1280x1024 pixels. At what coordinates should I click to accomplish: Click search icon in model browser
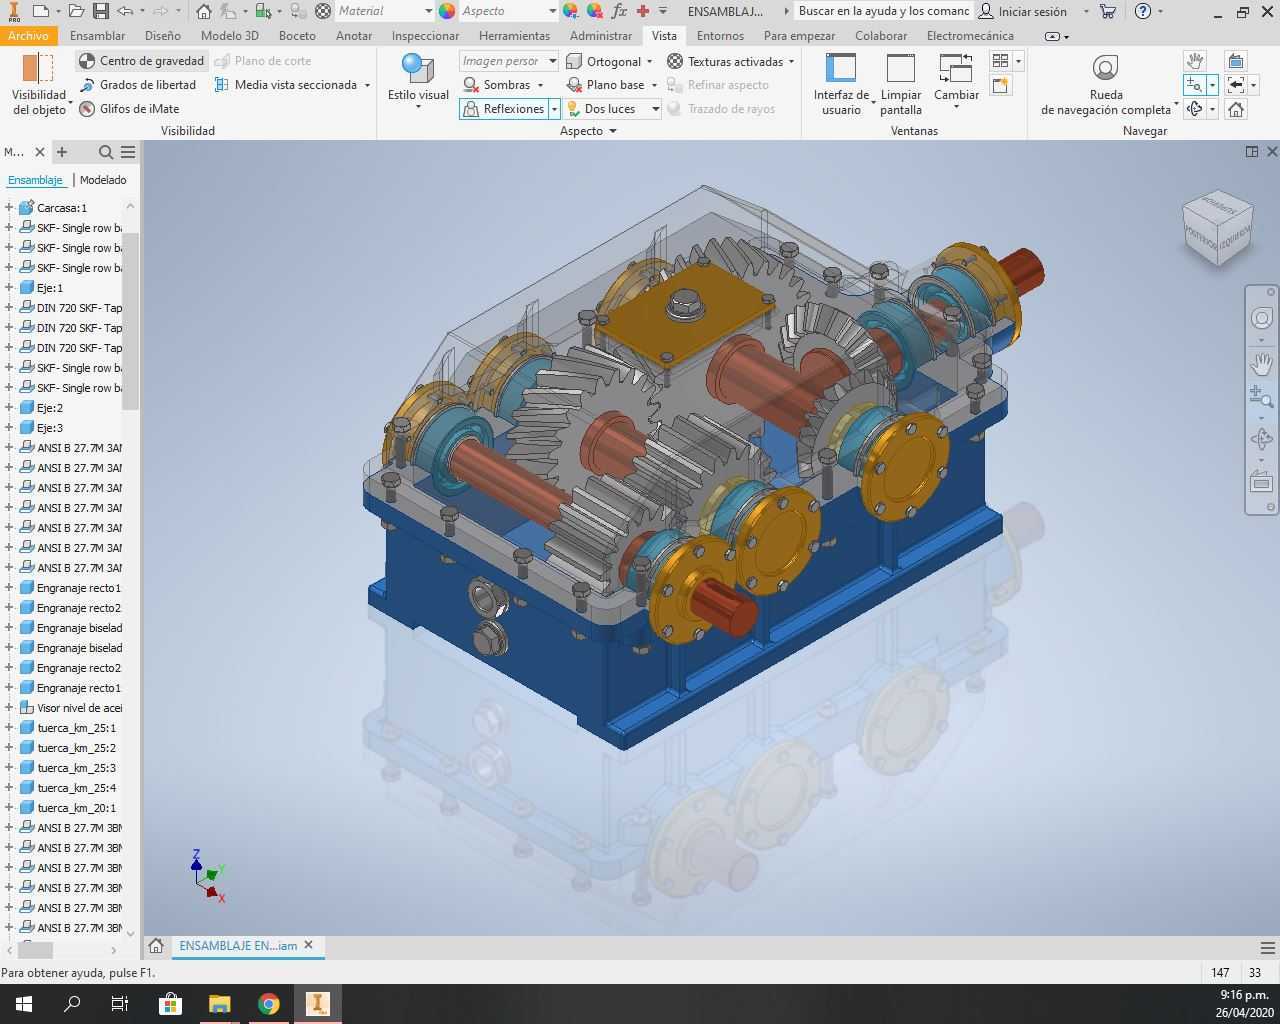click(105, 152)
